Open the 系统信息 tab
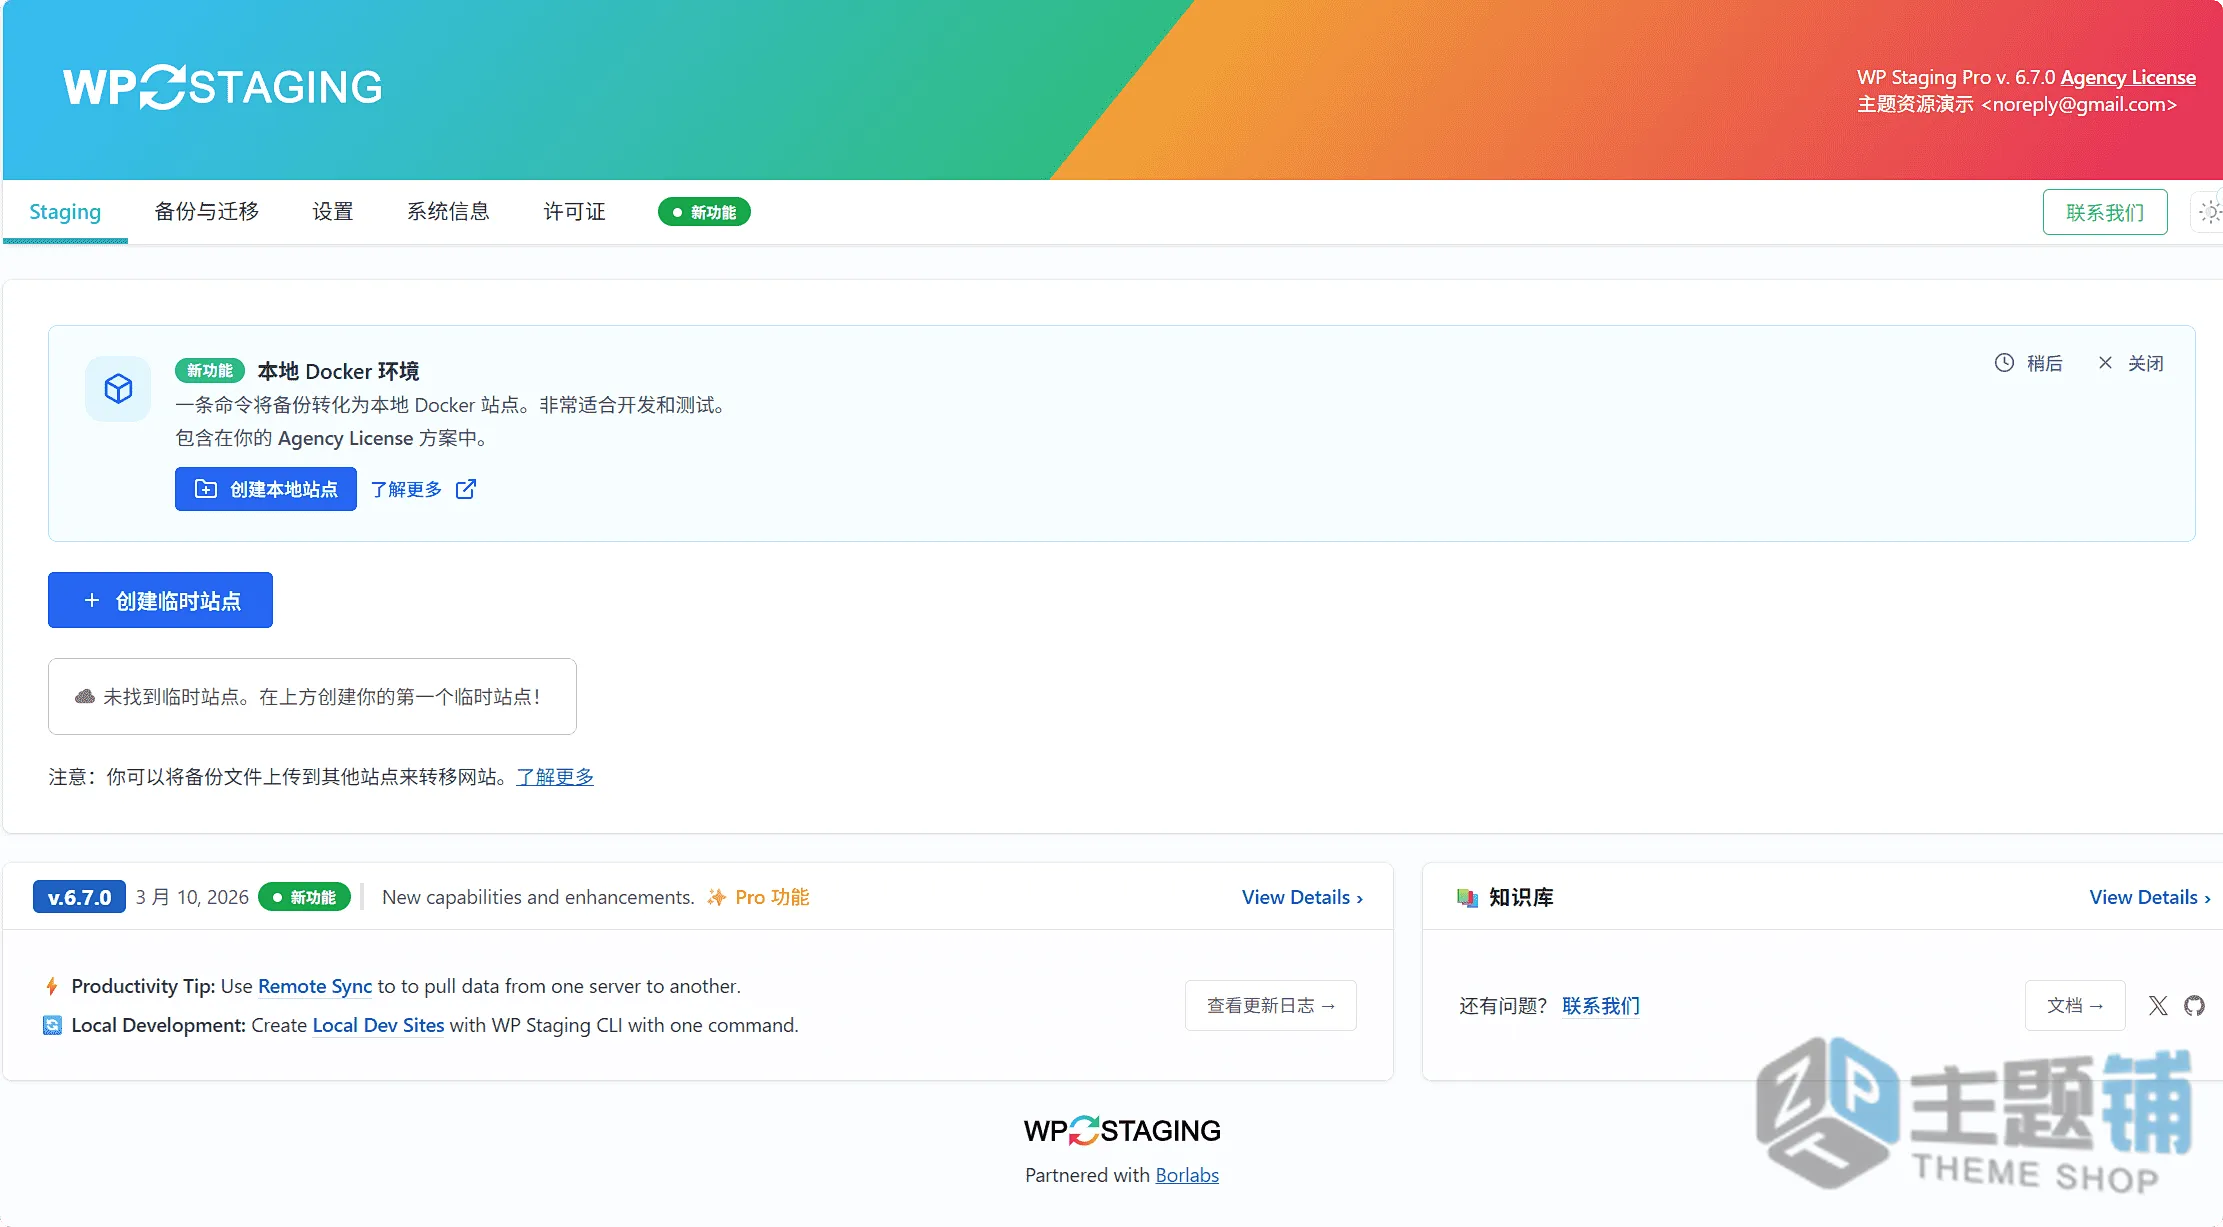The height and width of the screenshot is (1227, 2223). coord(448,212)
